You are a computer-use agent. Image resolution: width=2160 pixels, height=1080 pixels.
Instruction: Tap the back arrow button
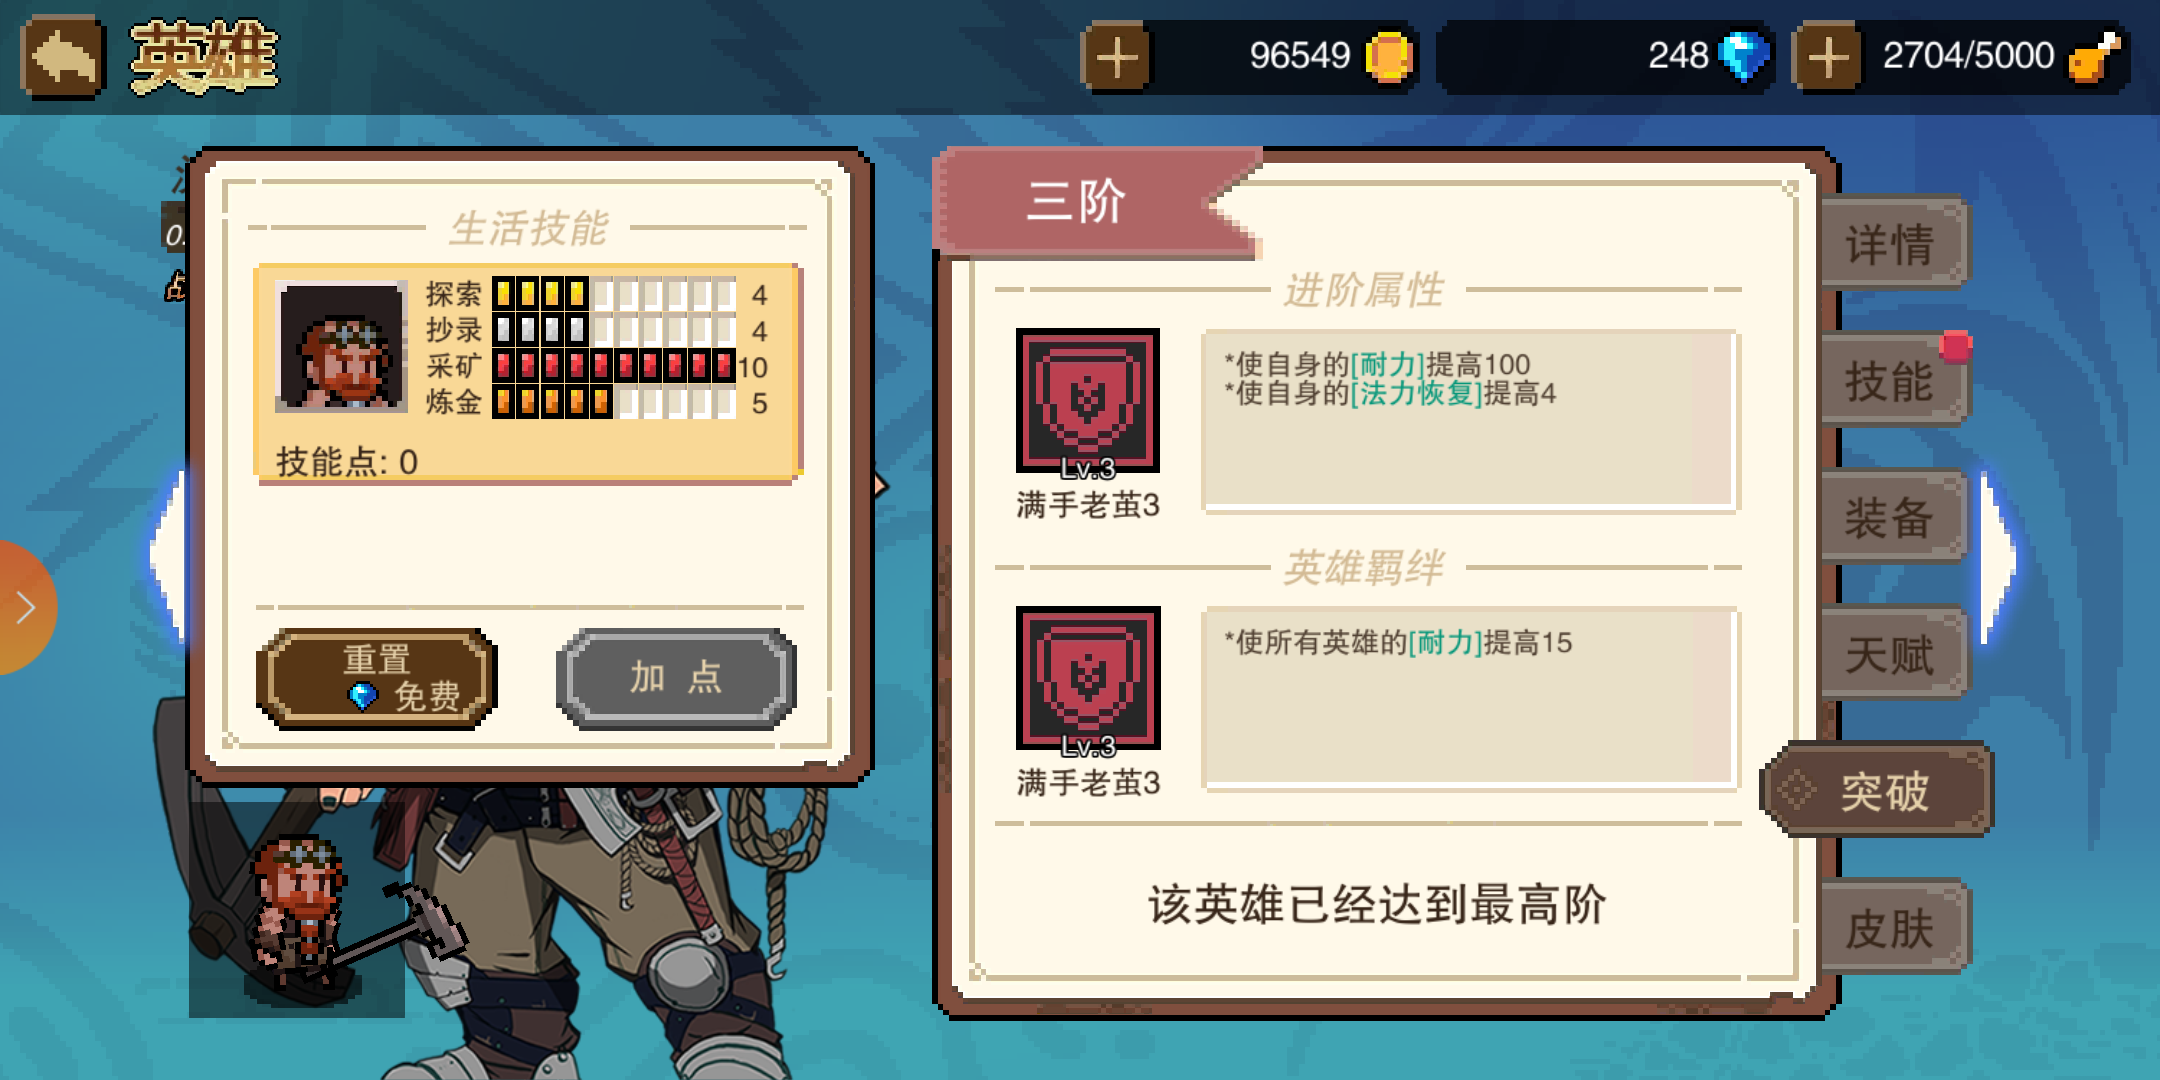63,58
